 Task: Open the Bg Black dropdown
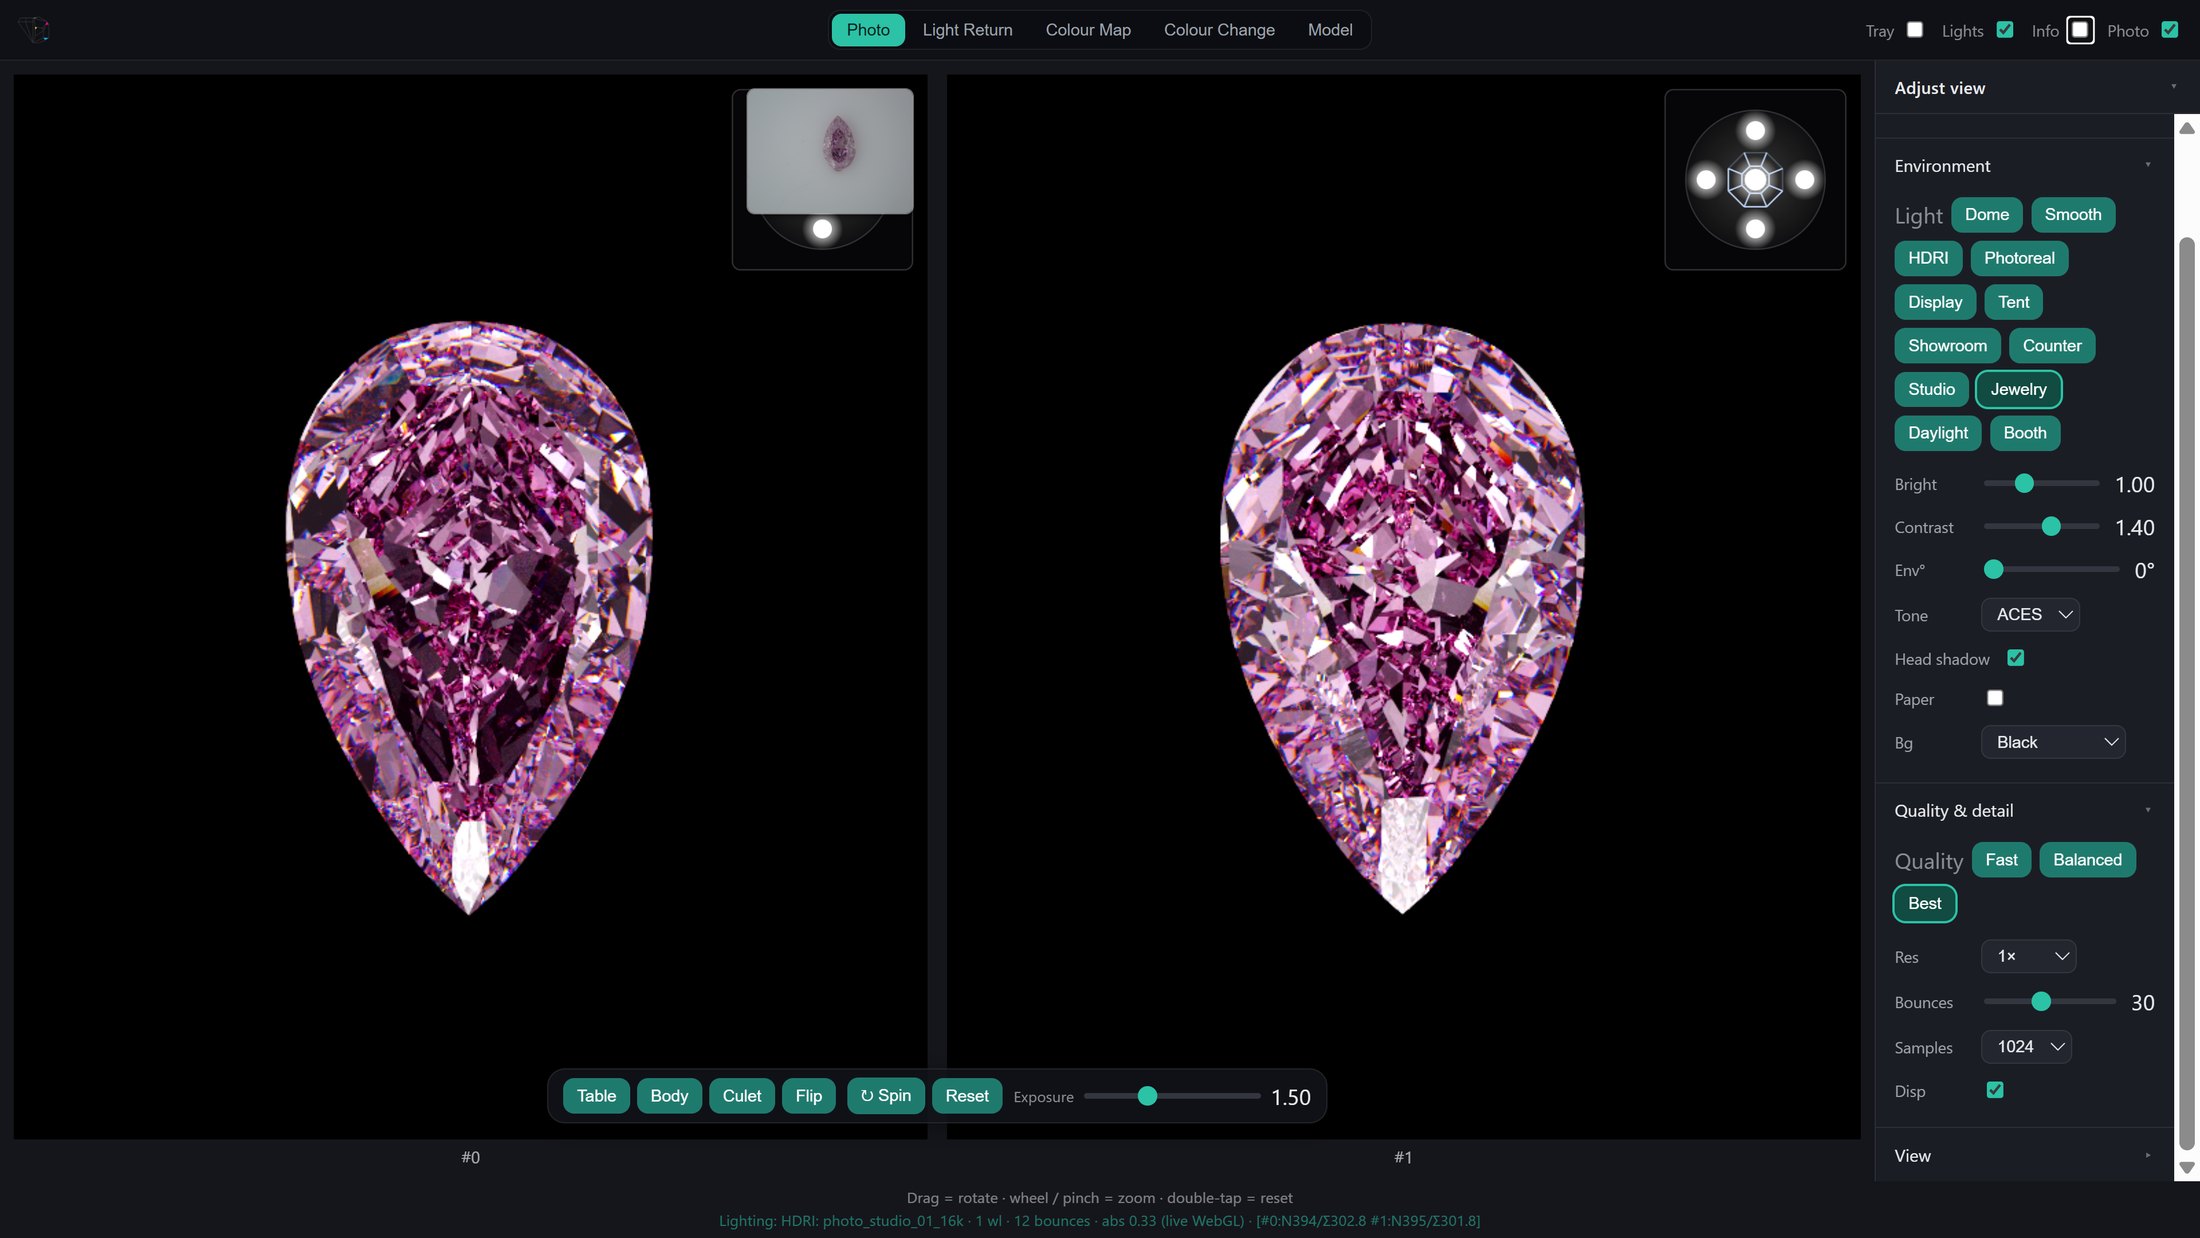click(2053, 742)
